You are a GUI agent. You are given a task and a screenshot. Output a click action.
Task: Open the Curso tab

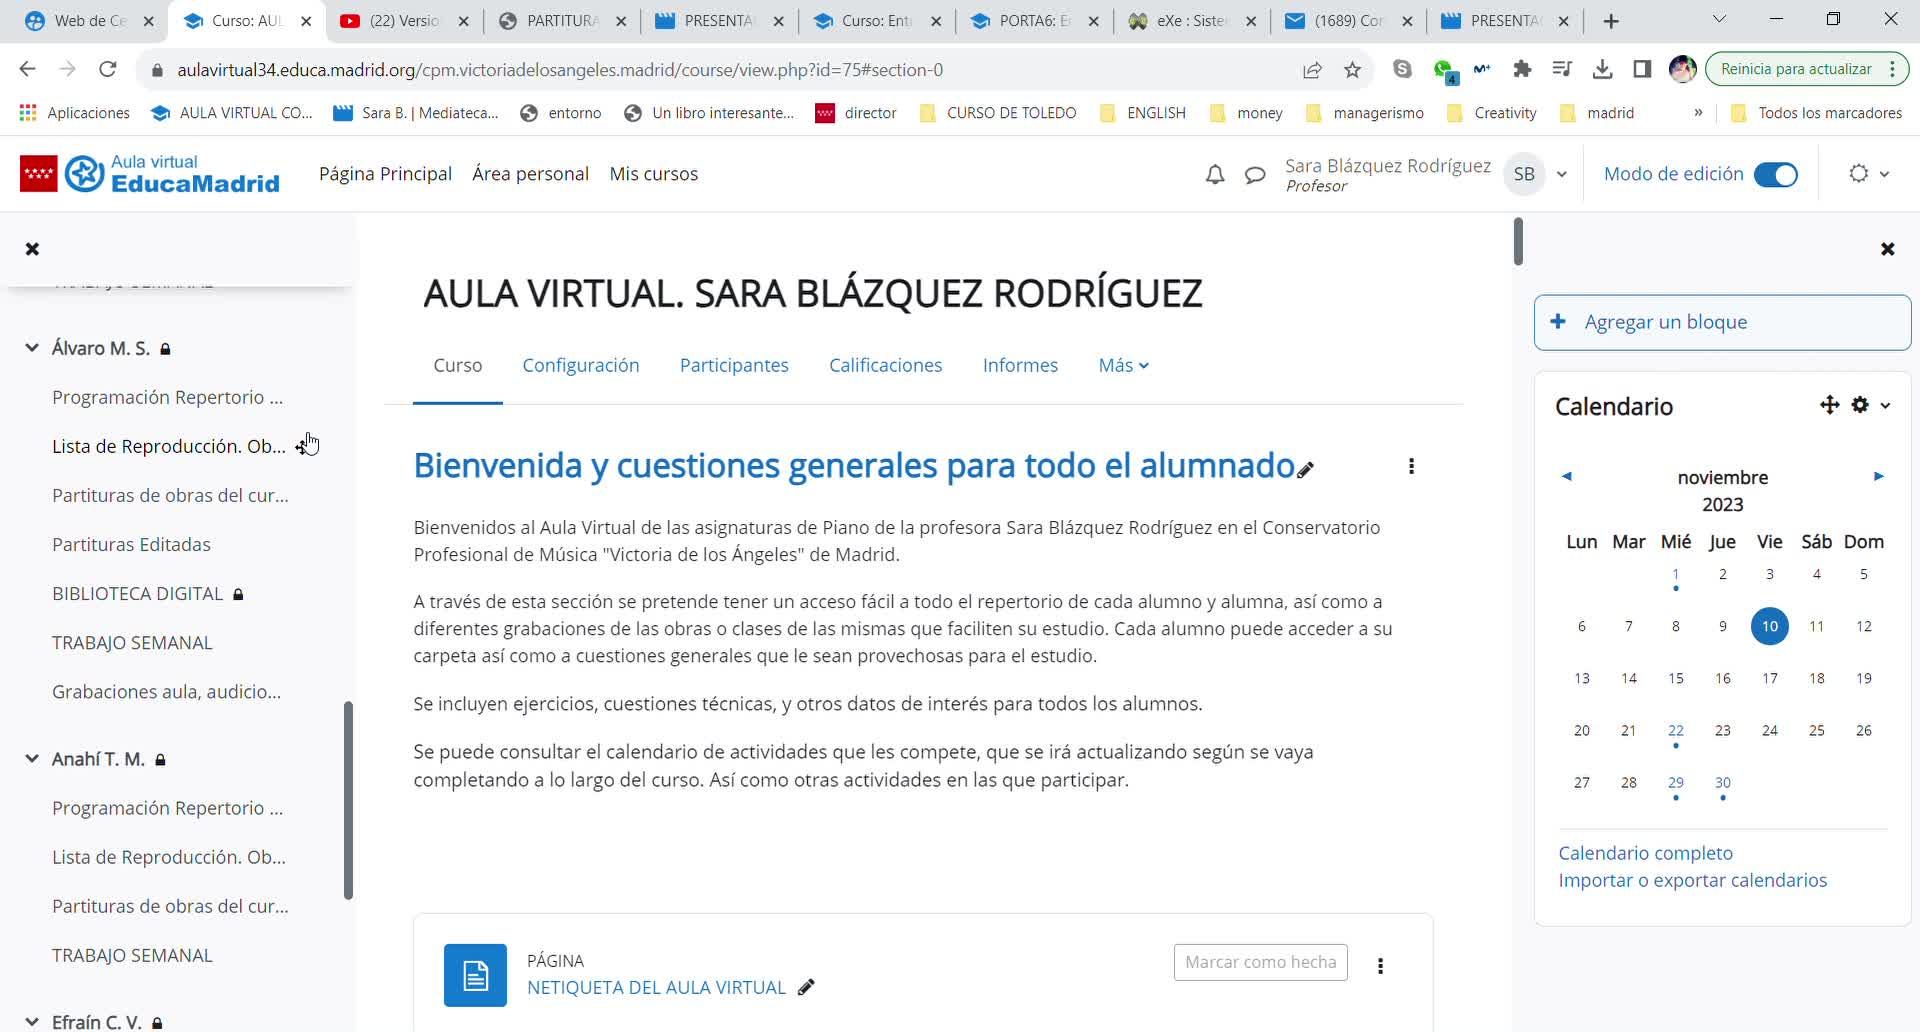click(458, 366)
